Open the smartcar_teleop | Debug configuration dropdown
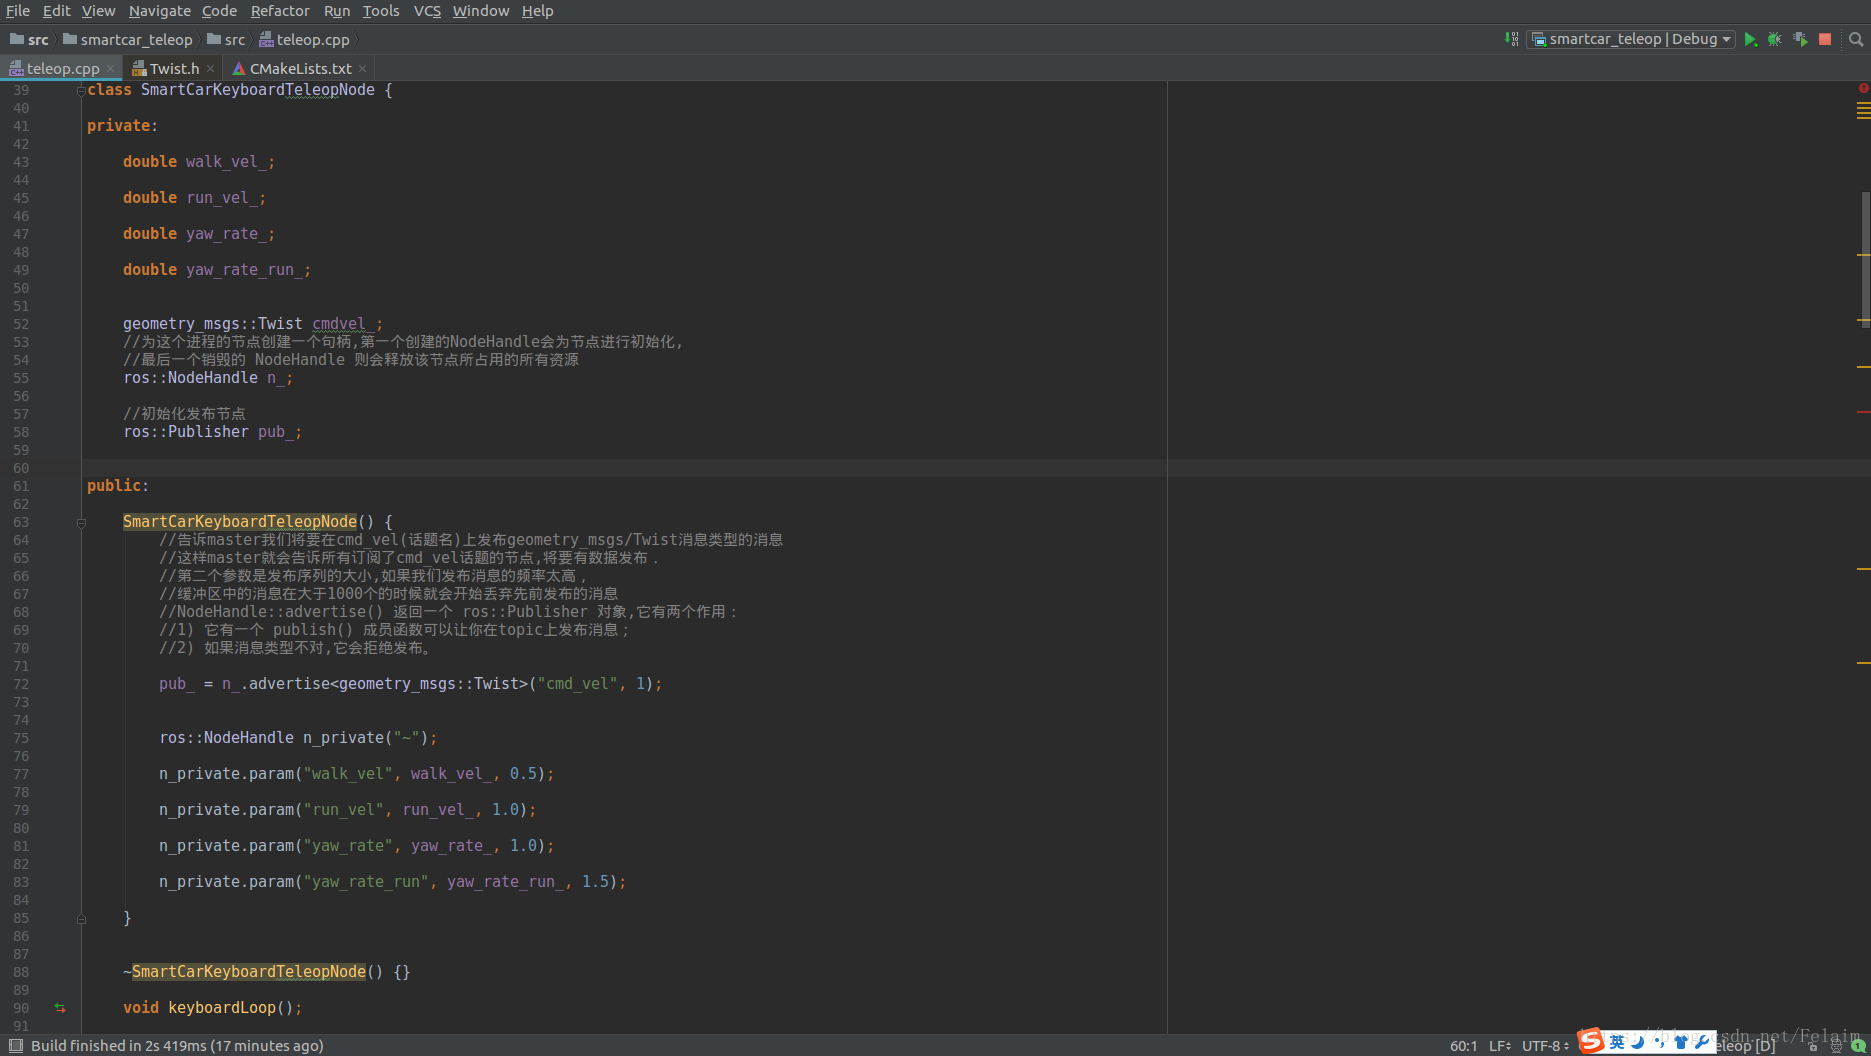Viewport: 1871px width, 1056px height. 1631,39
